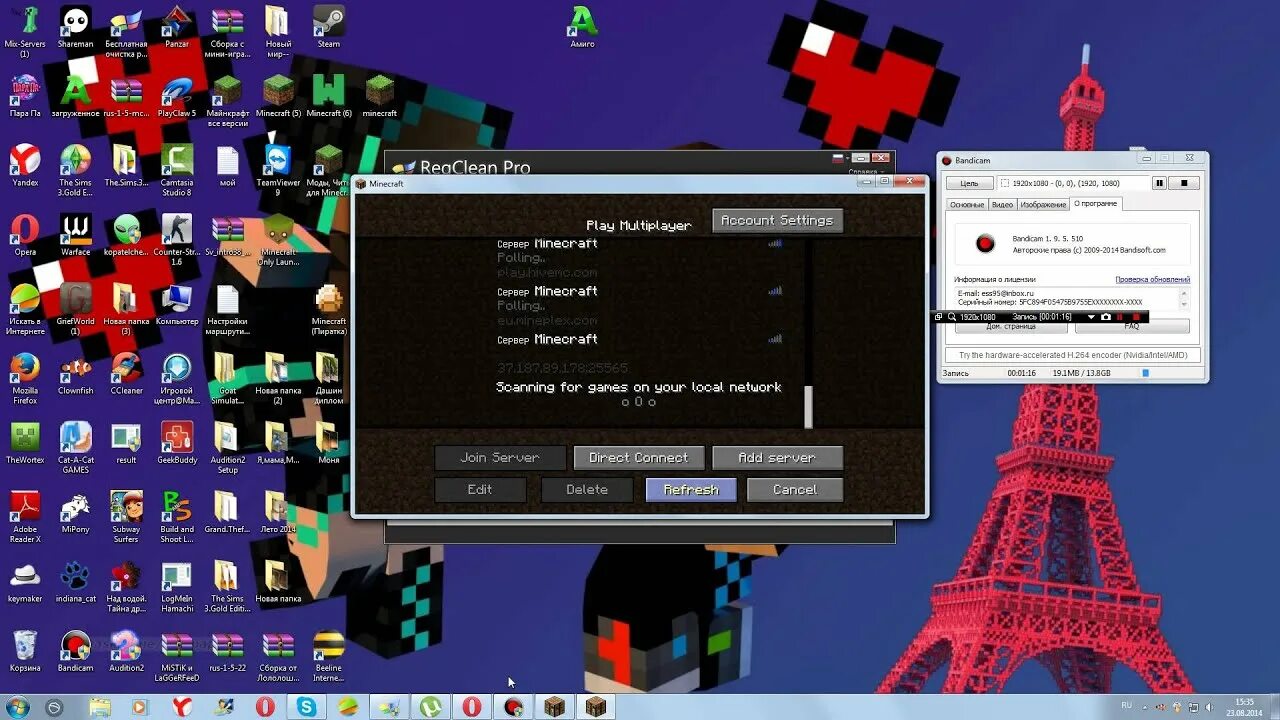Click Add server in Minecraft
The image size is (1280, 720).
[x=777, y=458]
